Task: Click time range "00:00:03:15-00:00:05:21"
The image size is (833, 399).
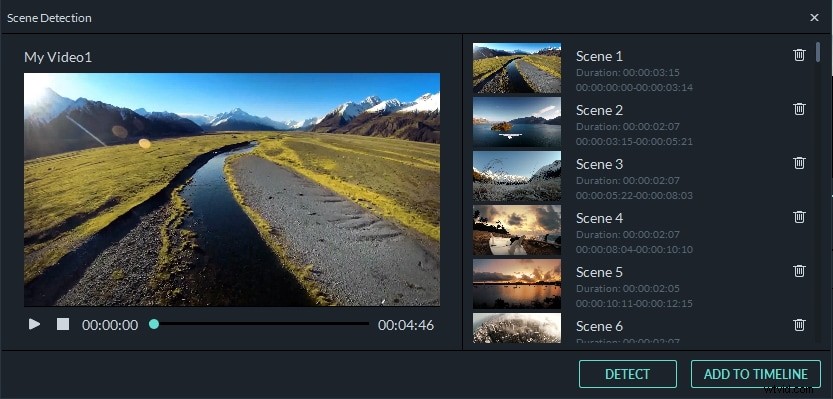Action: (x=634, y=141)
